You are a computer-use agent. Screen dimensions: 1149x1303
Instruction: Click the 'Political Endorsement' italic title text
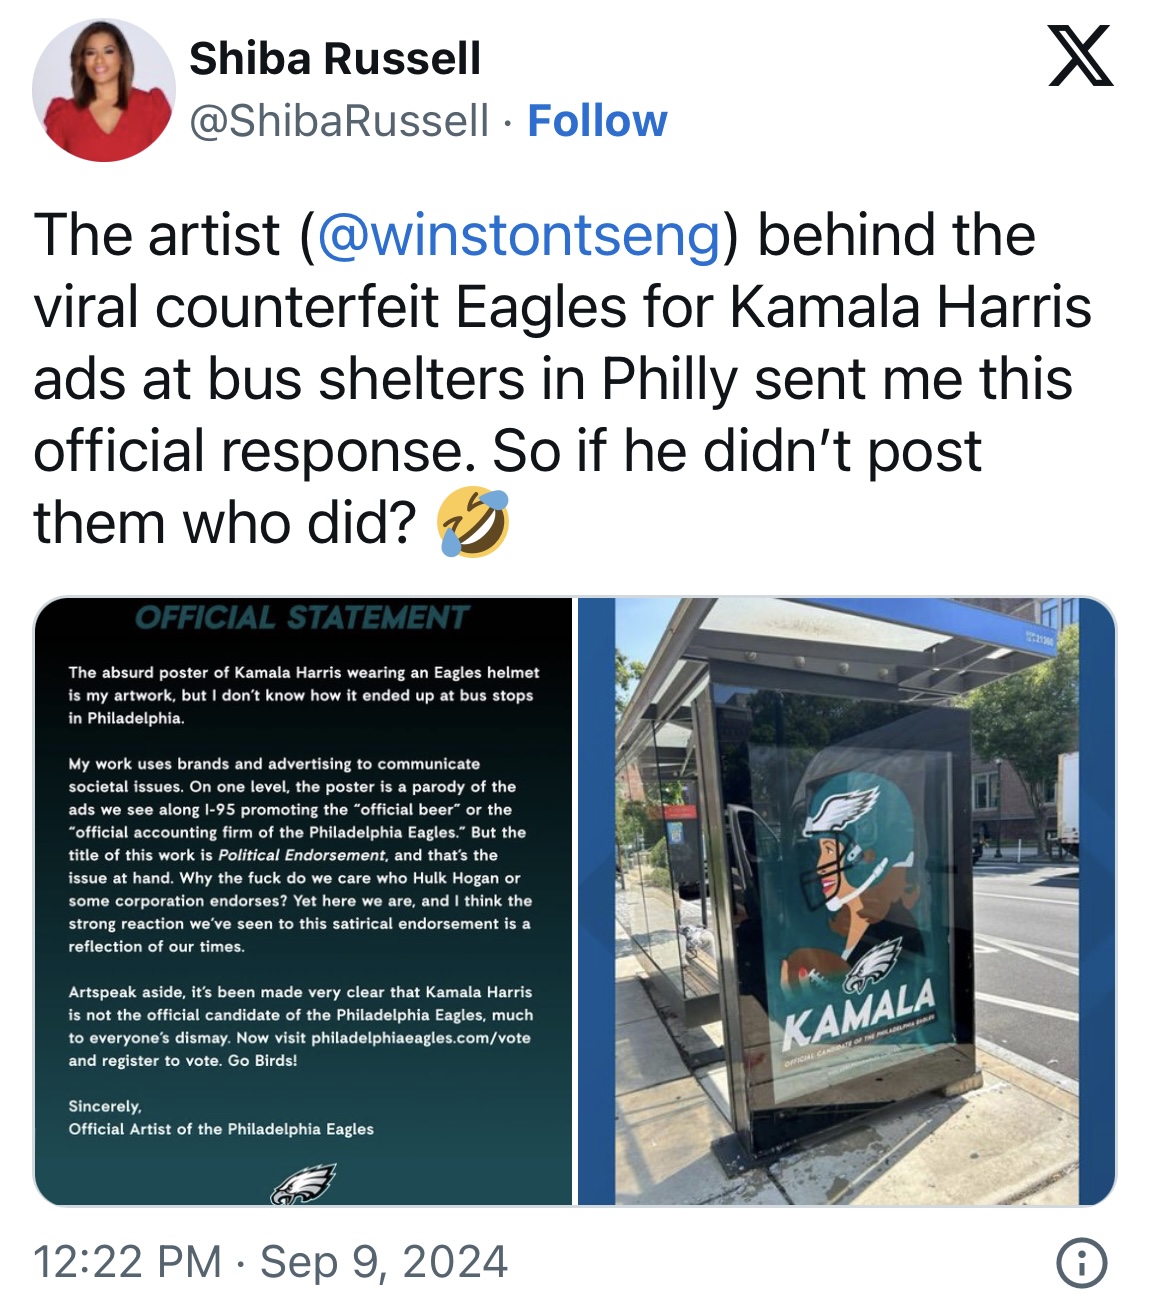coord(302,855)
